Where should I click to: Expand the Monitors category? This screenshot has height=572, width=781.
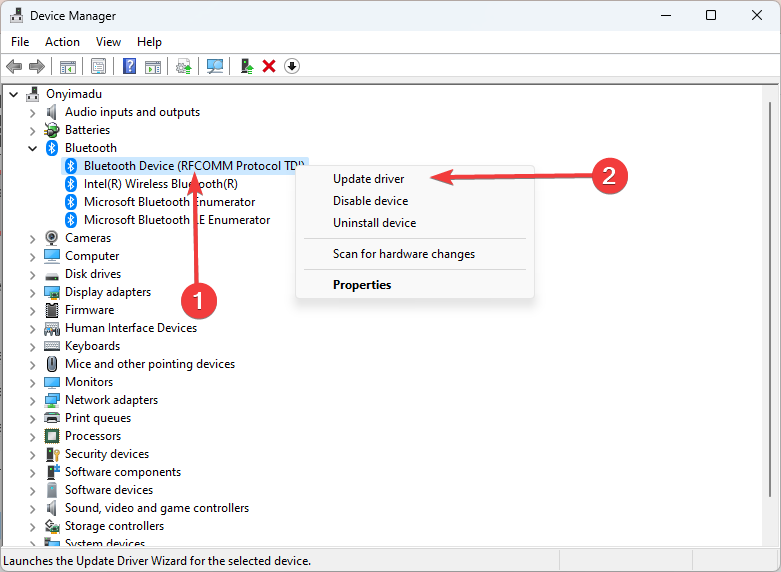[32, 383]
